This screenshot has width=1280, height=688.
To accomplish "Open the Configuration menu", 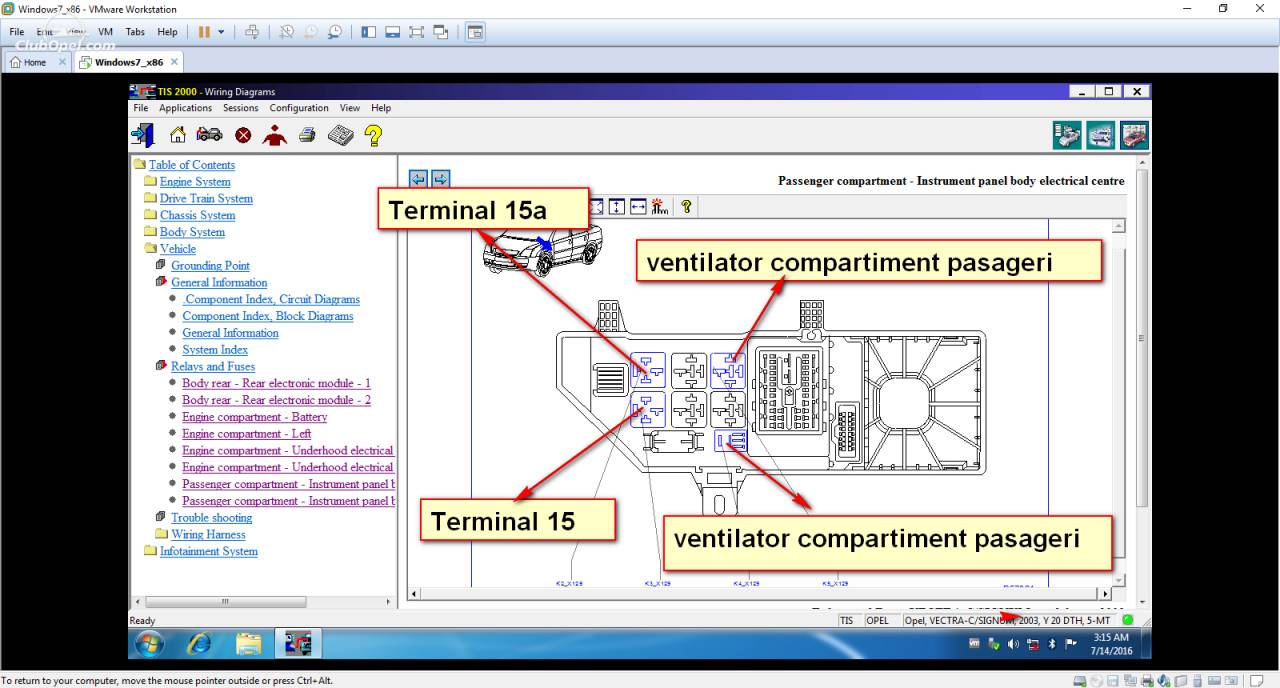I will 299,108.
